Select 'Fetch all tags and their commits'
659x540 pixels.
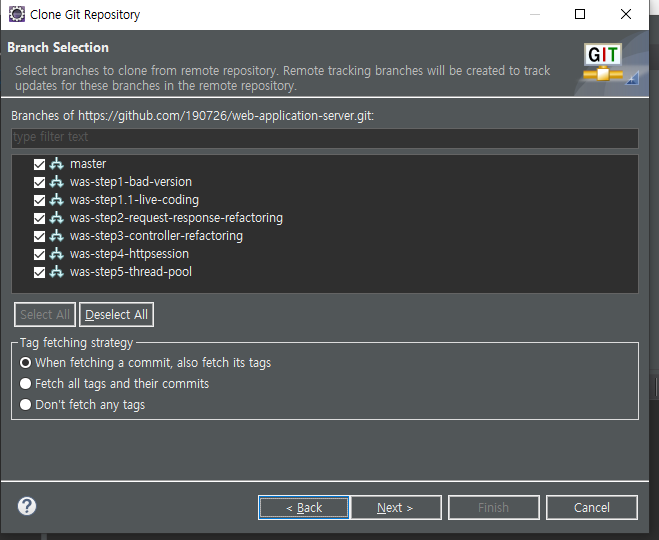pos(26,384)
